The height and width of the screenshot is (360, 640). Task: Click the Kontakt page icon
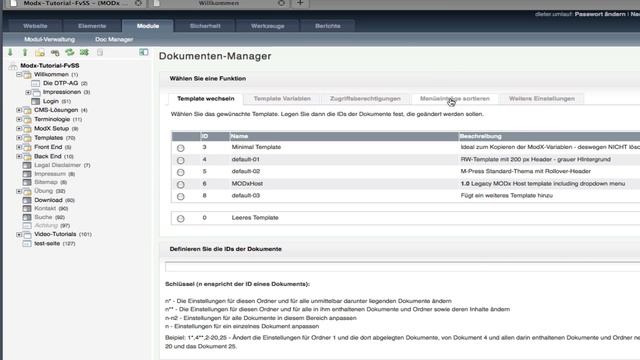(27, 209)
